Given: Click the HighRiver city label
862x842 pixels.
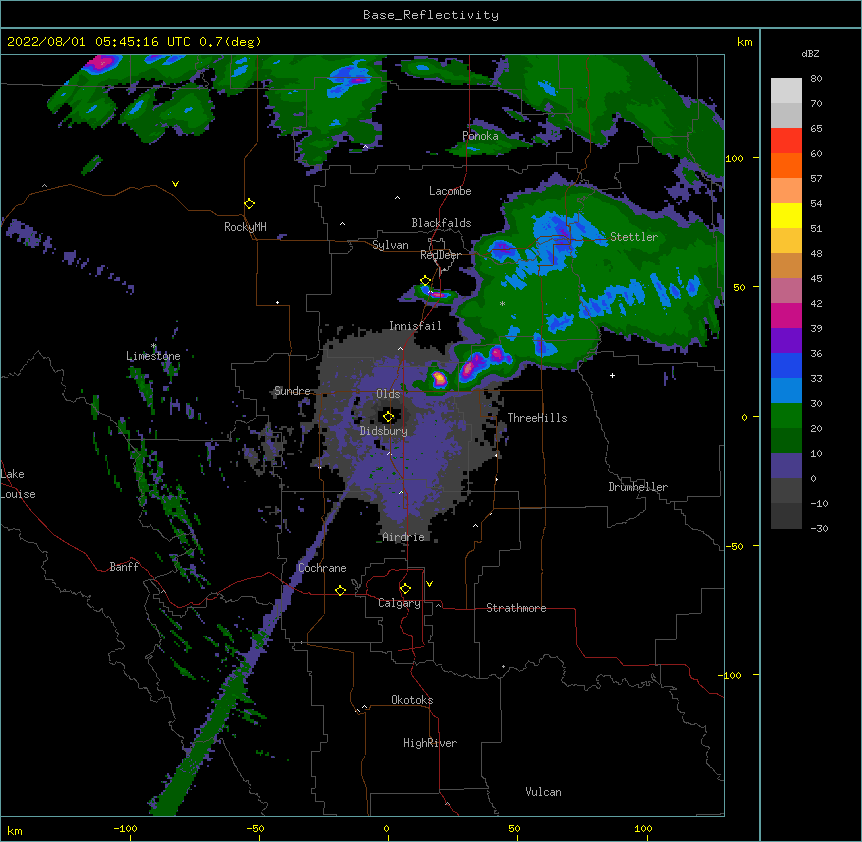Looking at the screenshot, I should pos(430,743).
